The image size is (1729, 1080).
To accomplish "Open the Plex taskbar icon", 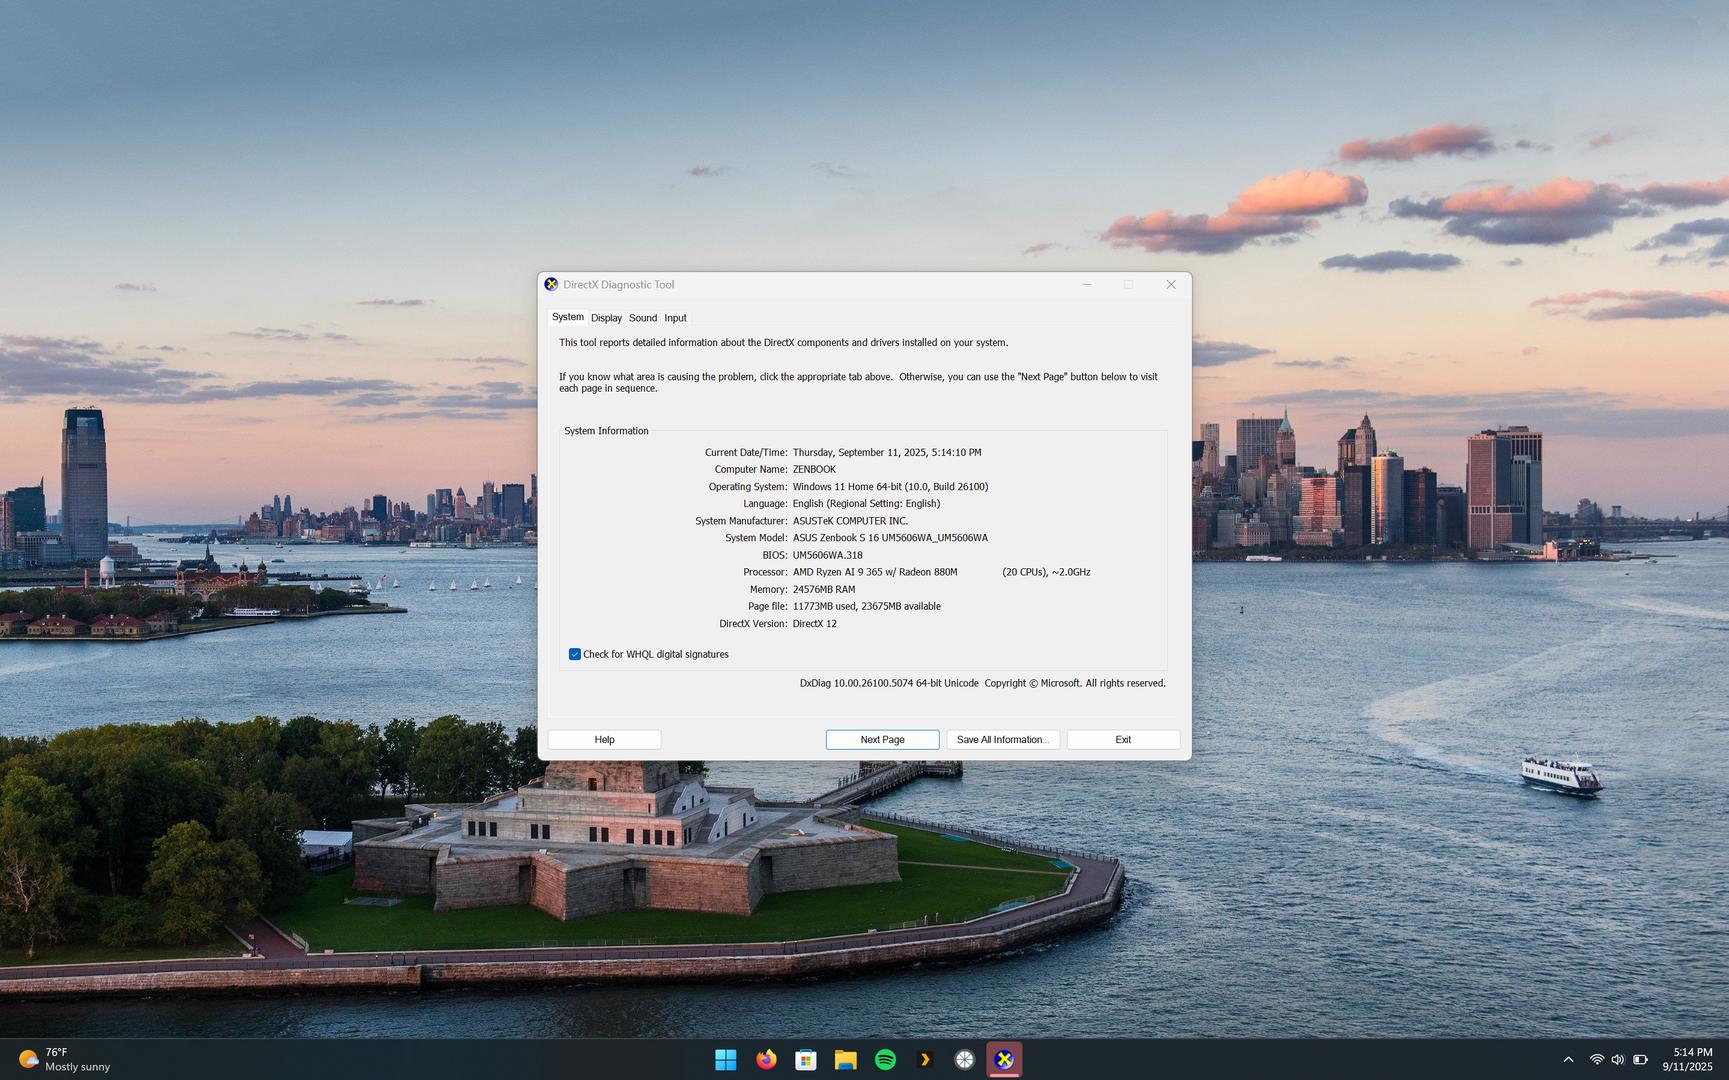I will [925, 1060].
